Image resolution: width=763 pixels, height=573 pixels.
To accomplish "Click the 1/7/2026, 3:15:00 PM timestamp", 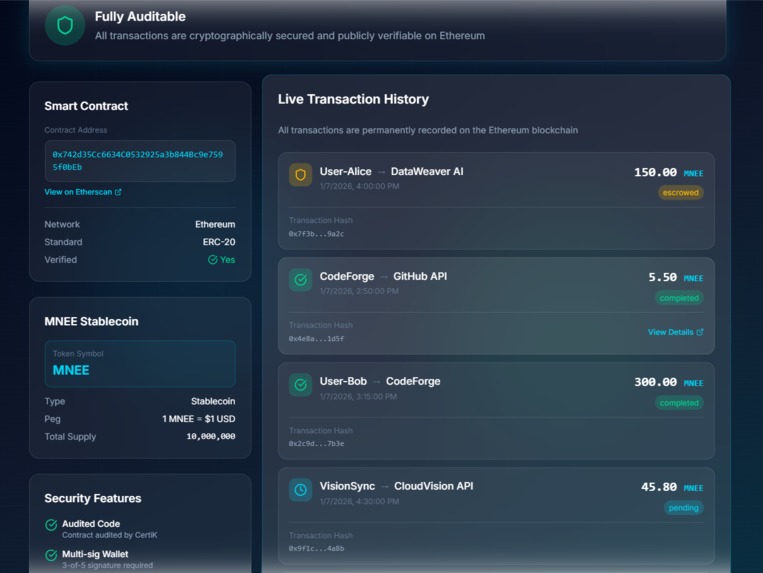I will pos(358,396).
